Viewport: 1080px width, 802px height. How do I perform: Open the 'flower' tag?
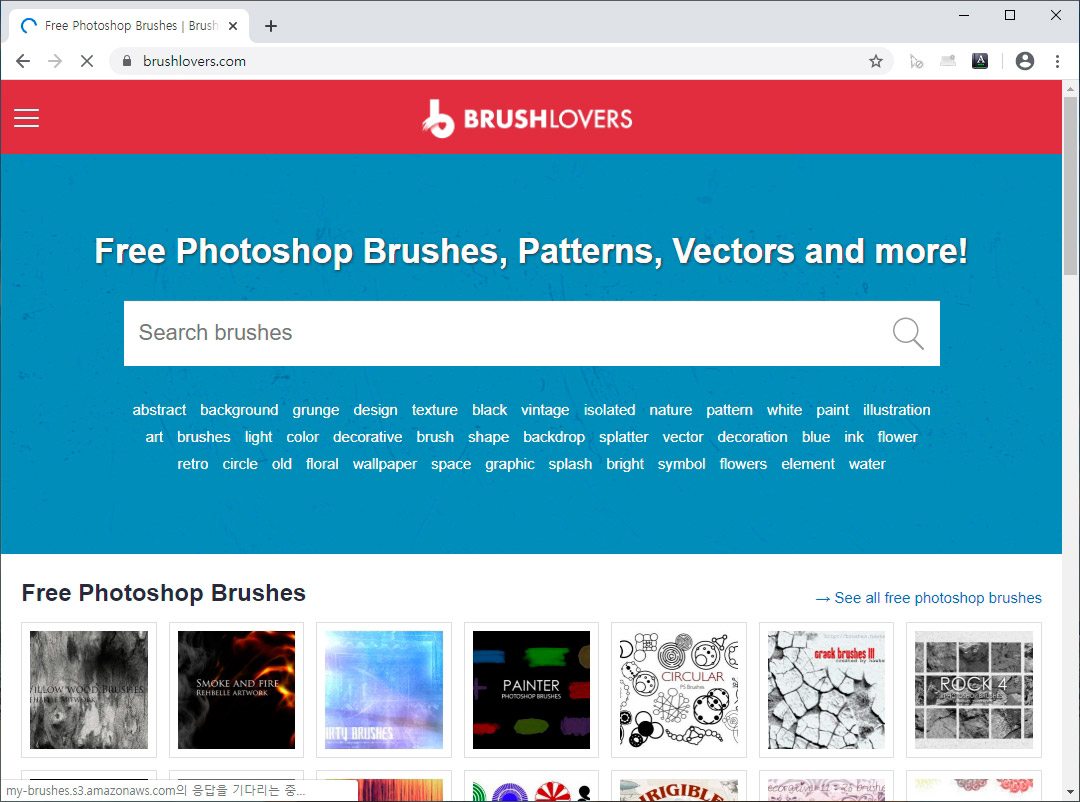click(x=897, y=437)
